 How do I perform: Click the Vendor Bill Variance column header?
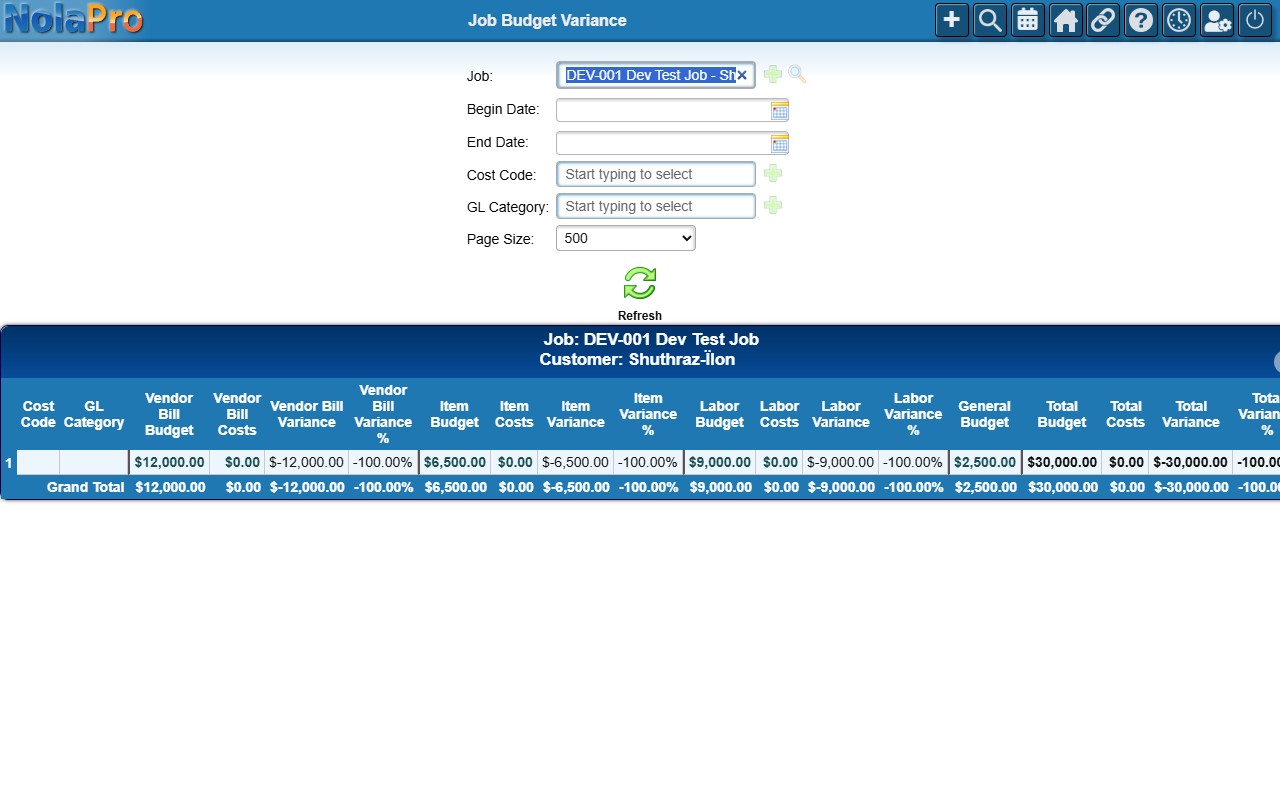[307, 414]
